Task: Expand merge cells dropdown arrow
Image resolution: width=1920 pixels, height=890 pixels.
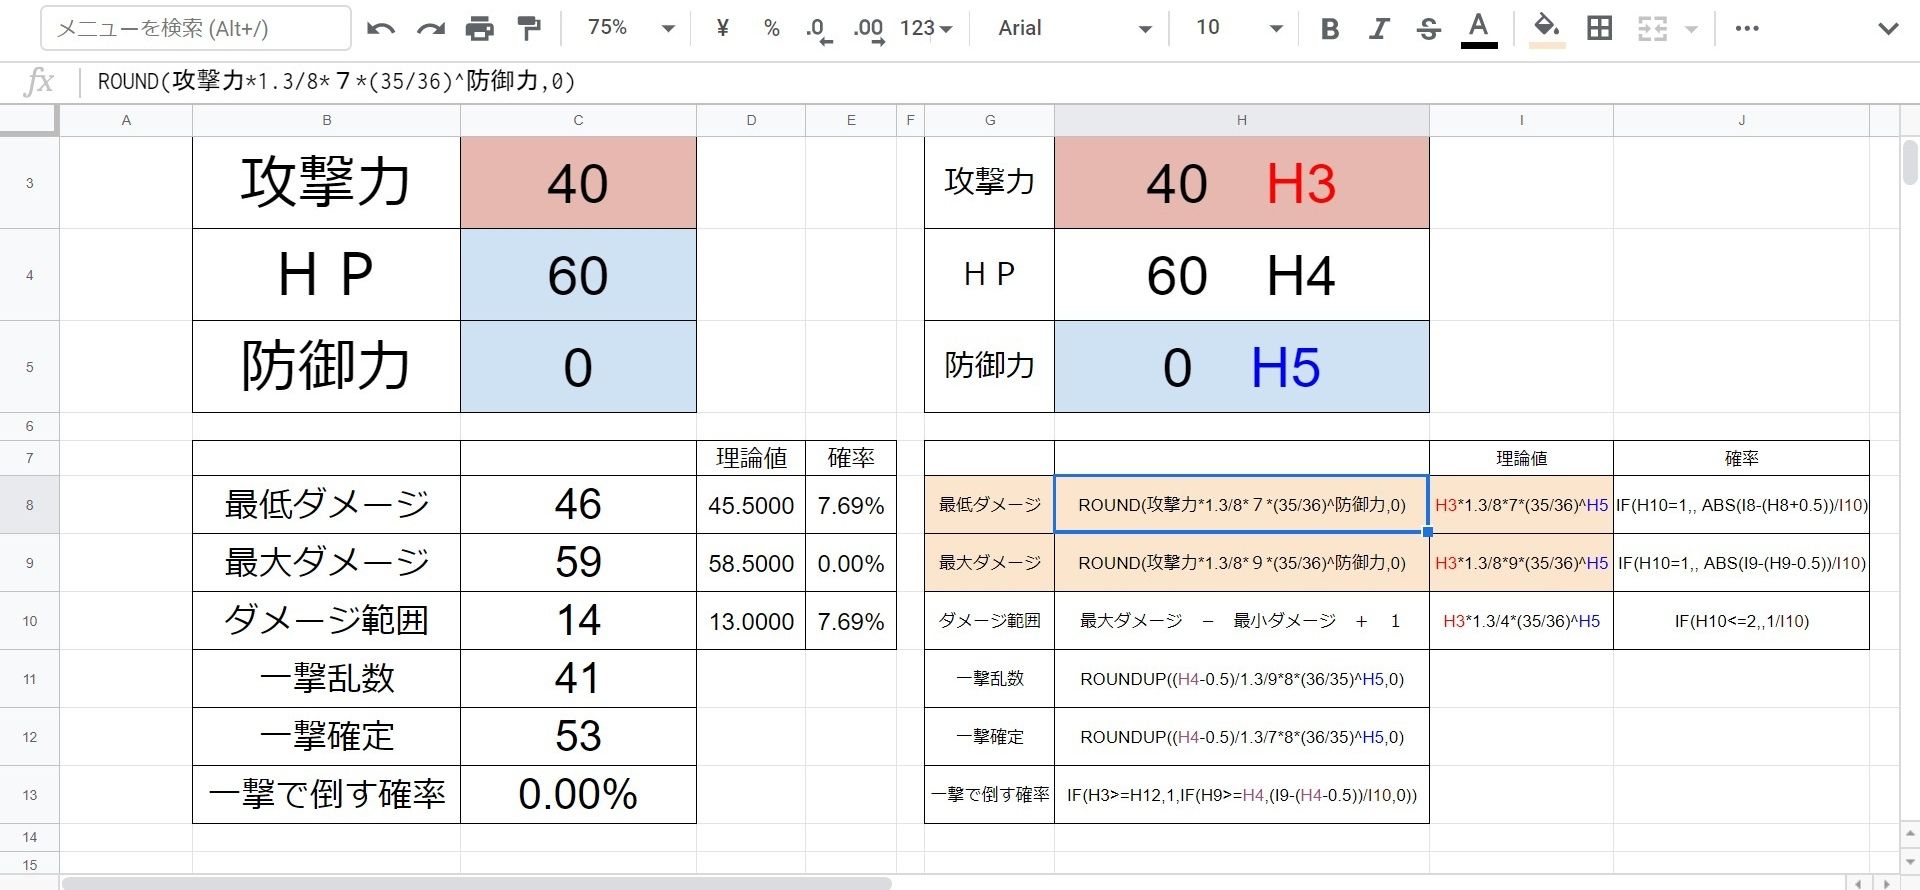Action: pyautogui.click(x=1691, y=29)
